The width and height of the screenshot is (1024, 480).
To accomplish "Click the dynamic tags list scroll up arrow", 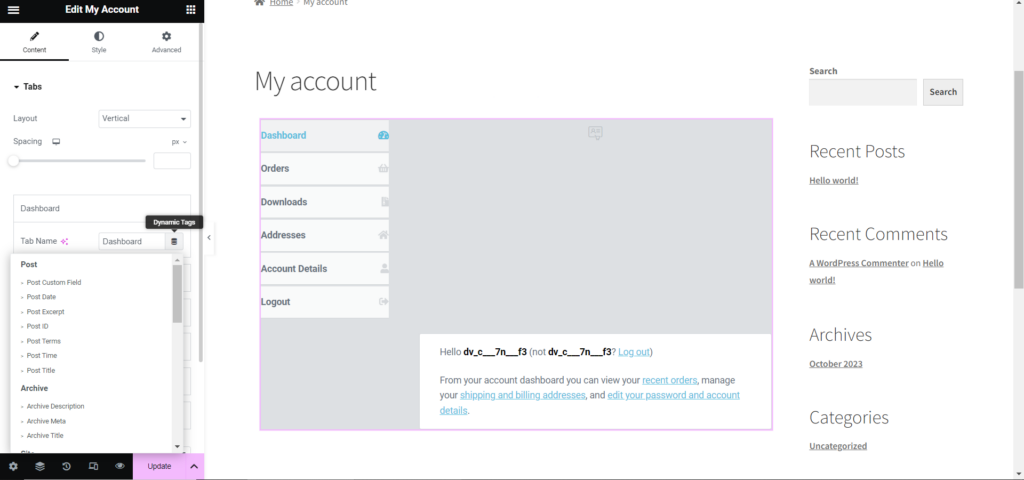I will click(x=178, y=260).
